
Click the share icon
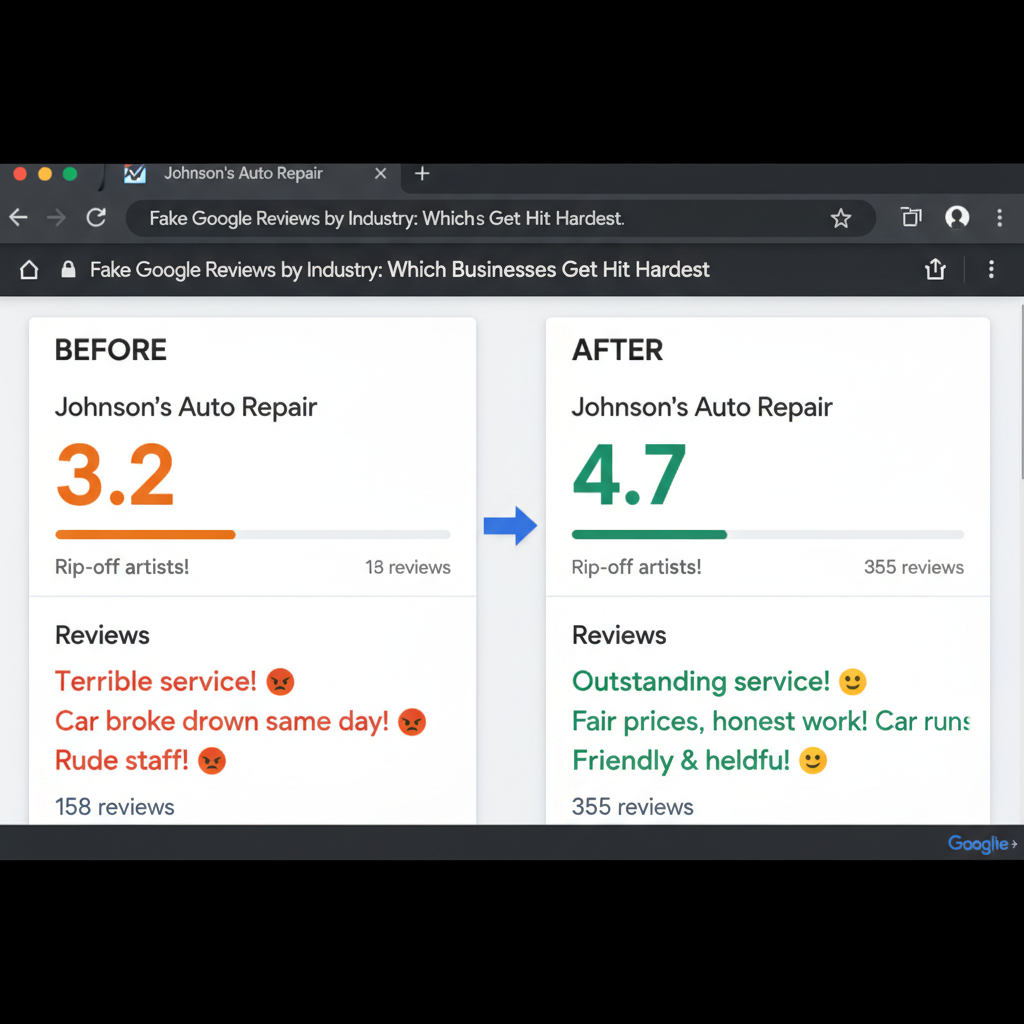[935, 268]
